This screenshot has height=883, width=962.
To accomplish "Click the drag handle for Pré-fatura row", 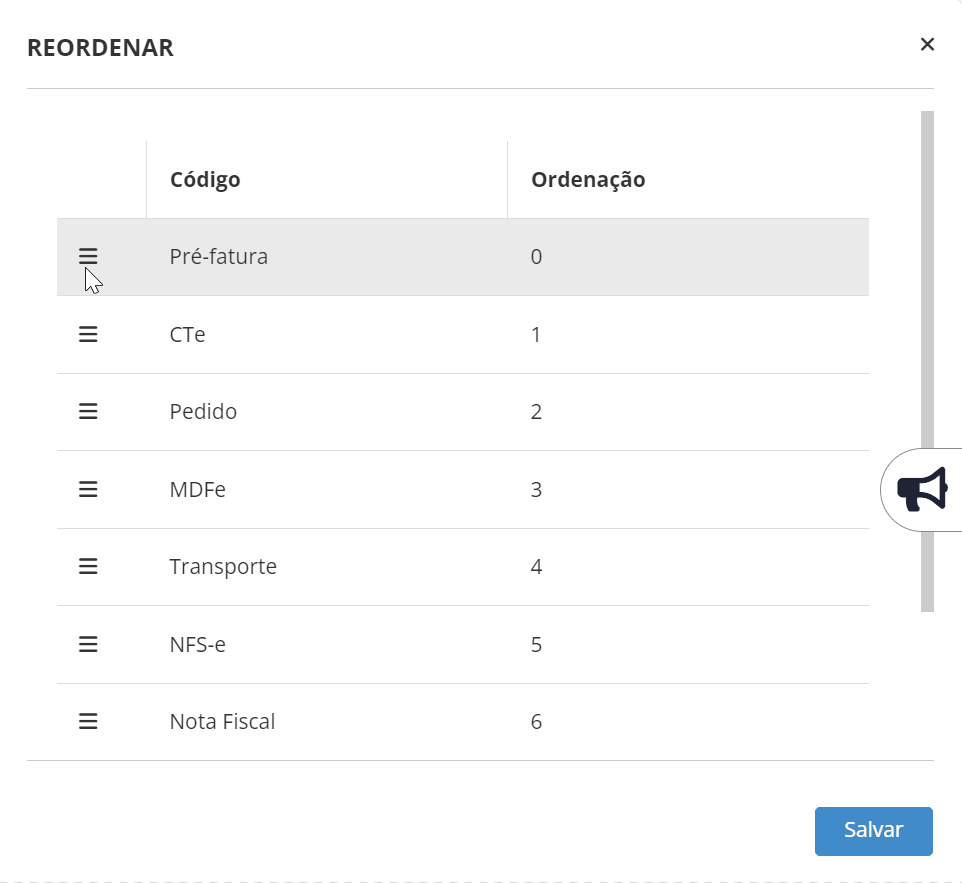I will click(x=88, y=257).
